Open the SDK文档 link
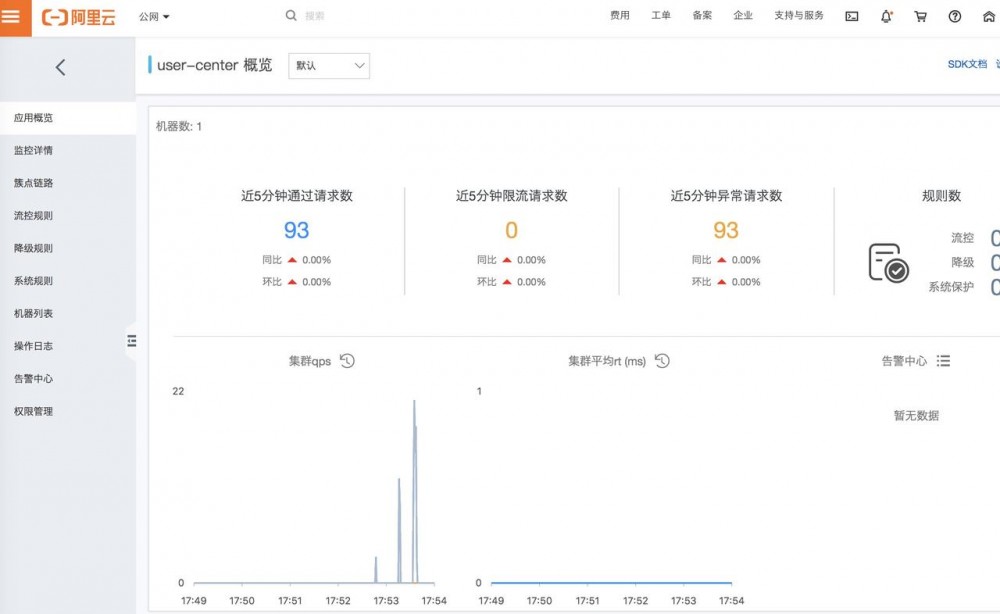The height and width of the screenshot is (614, 1000). pyautogui.click(x=970, y=62)
